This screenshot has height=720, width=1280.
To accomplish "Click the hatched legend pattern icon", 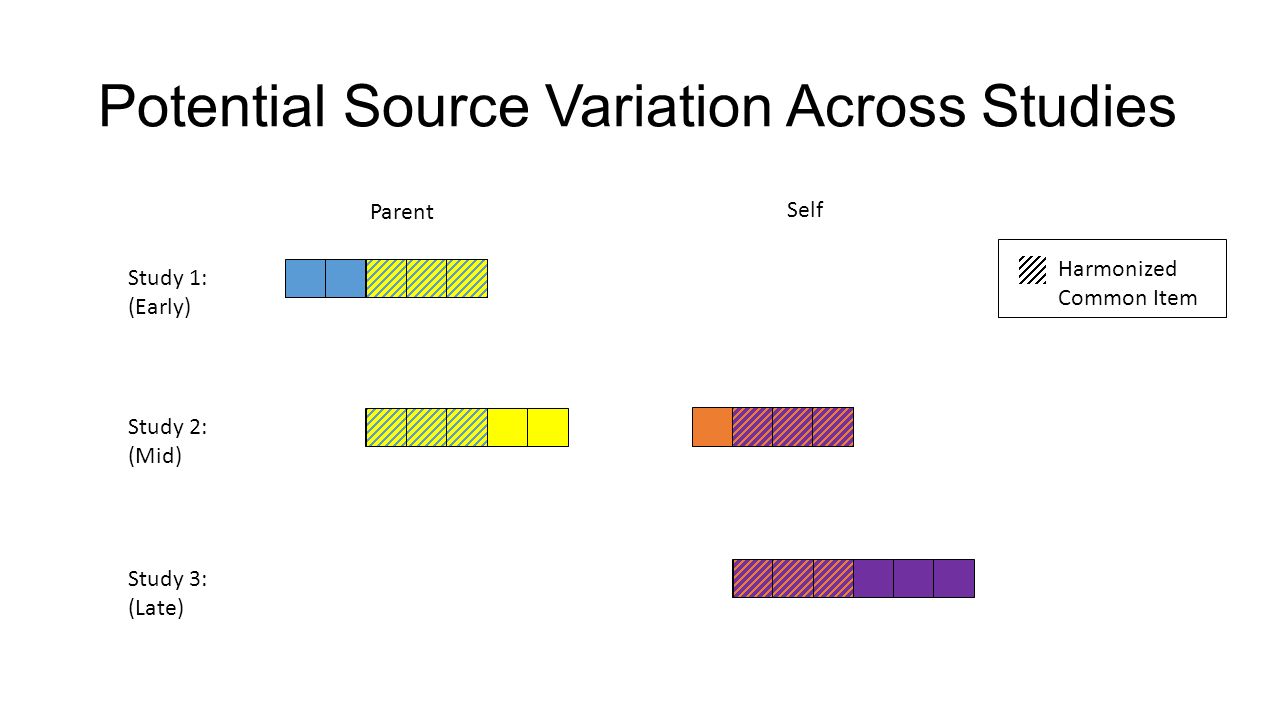I will [x=1032, y=270].
